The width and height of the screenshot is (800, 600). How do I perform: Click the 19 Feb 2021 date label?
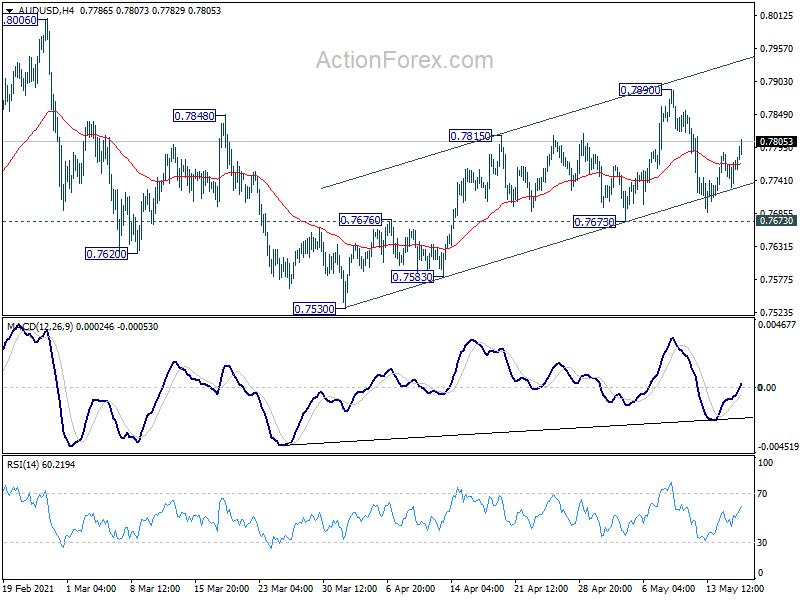tap(29, 589)
